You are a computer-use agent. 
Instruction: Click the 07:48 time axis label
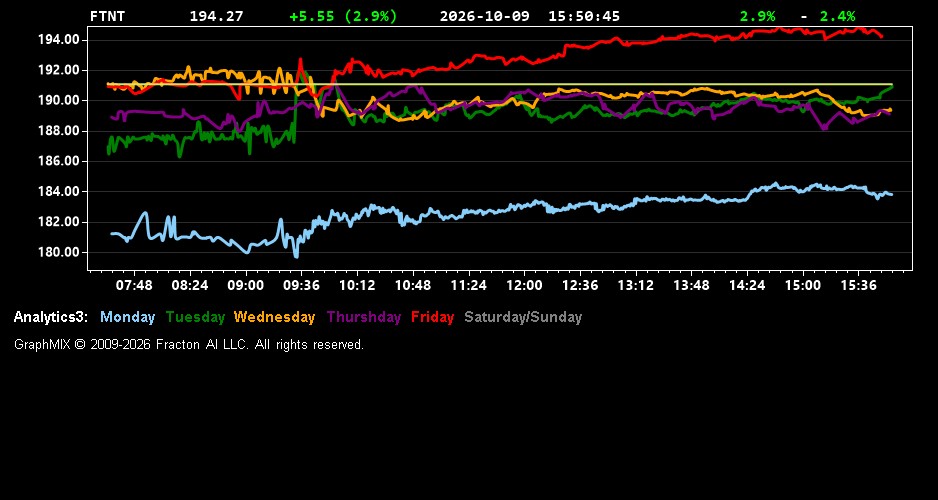tap(134, 285)
